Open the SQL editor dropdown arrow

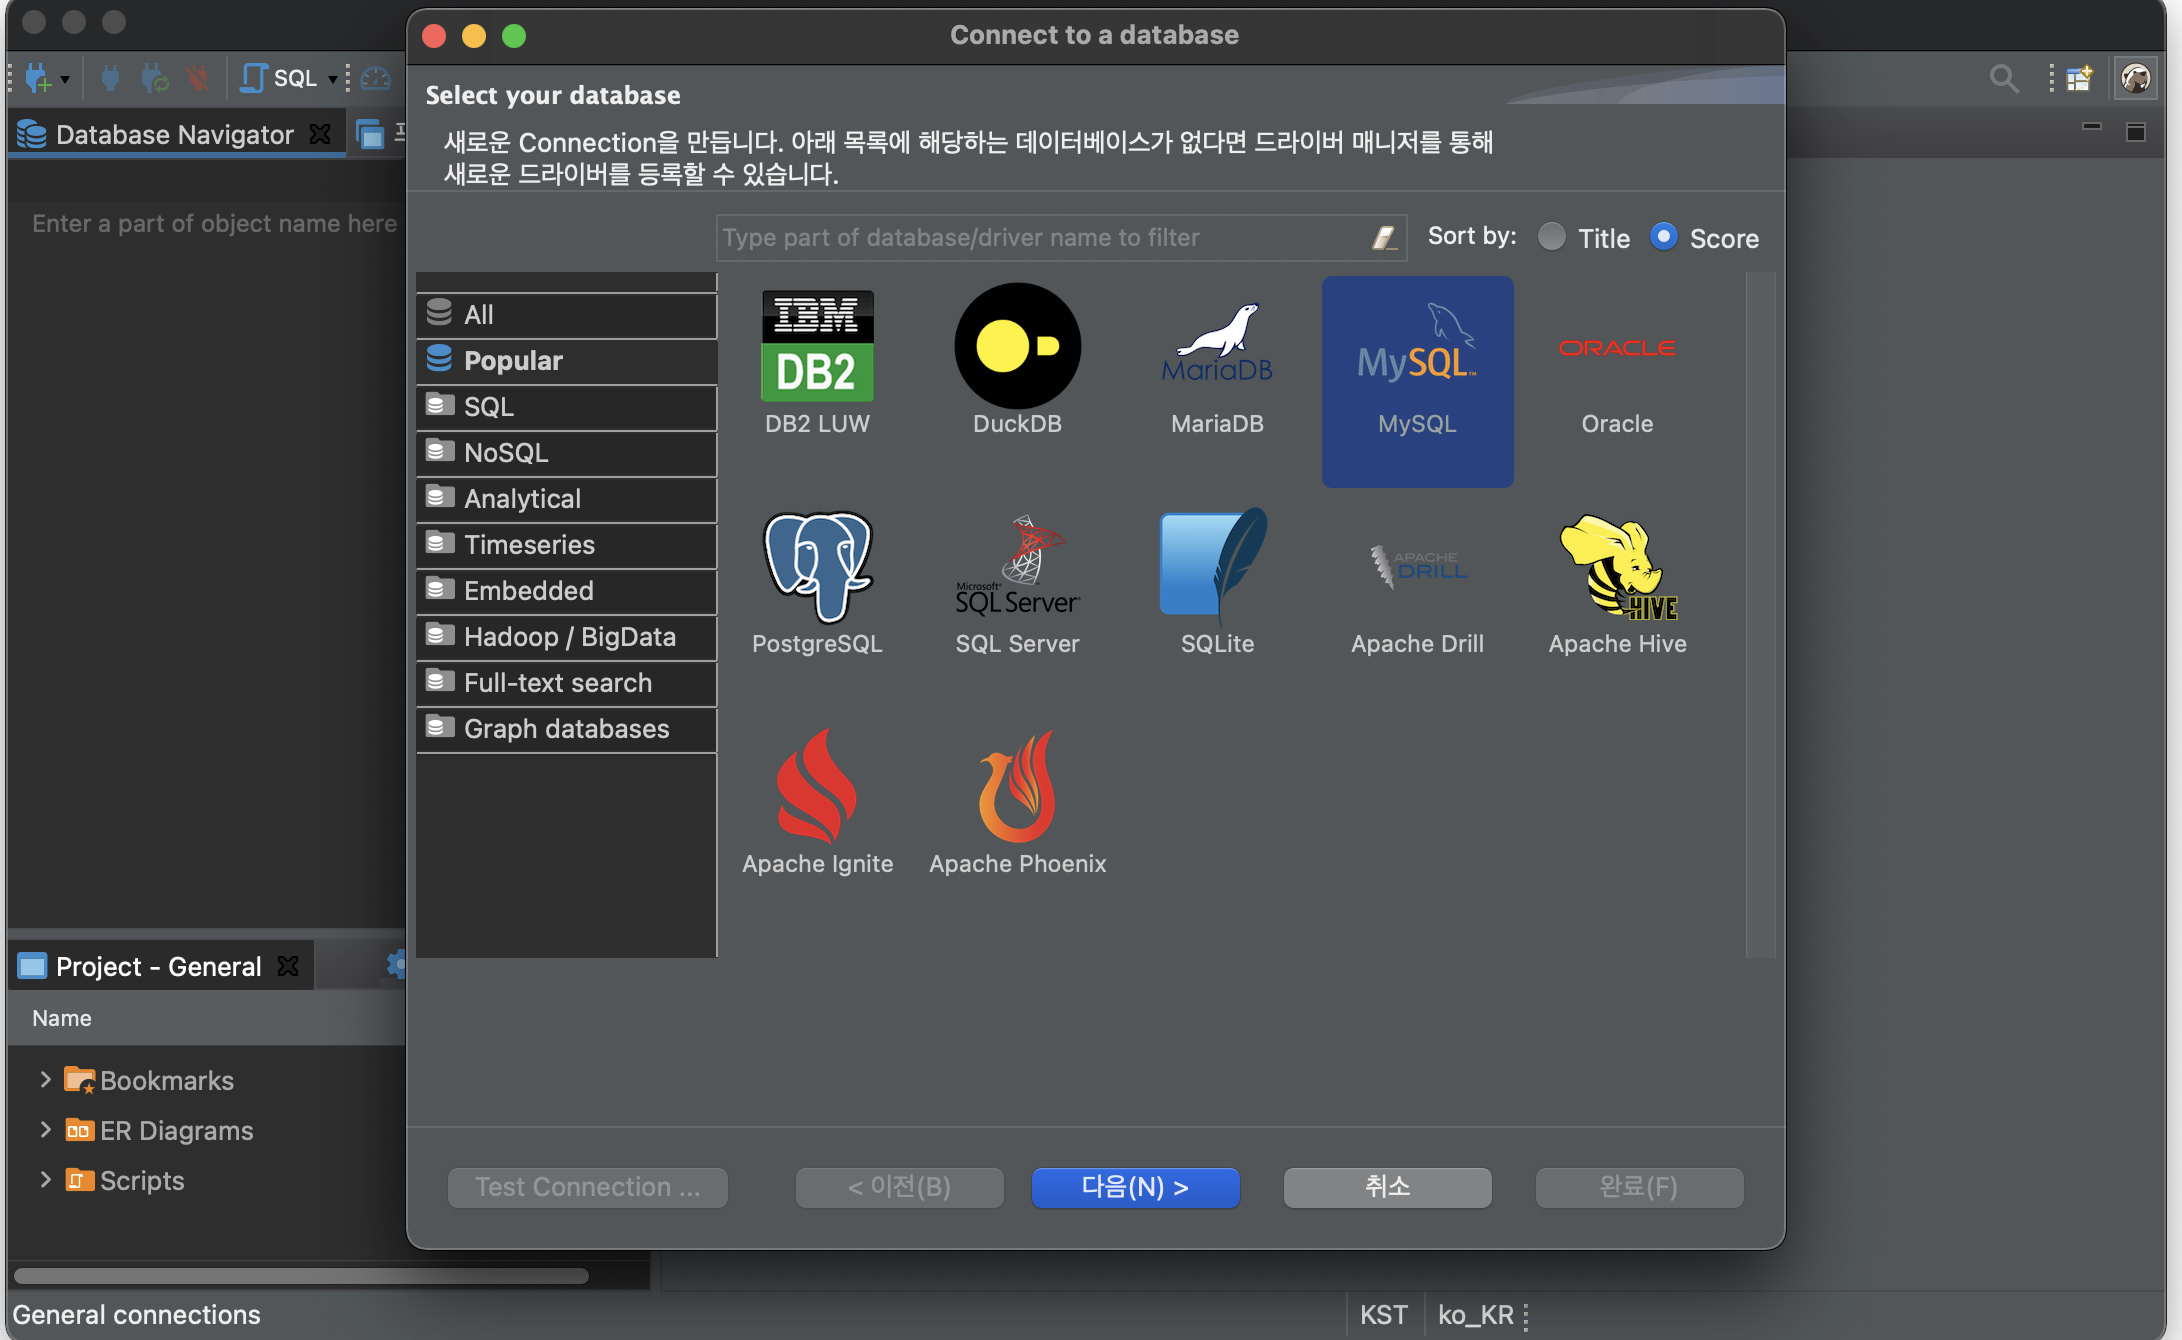[x=333, y=79]
